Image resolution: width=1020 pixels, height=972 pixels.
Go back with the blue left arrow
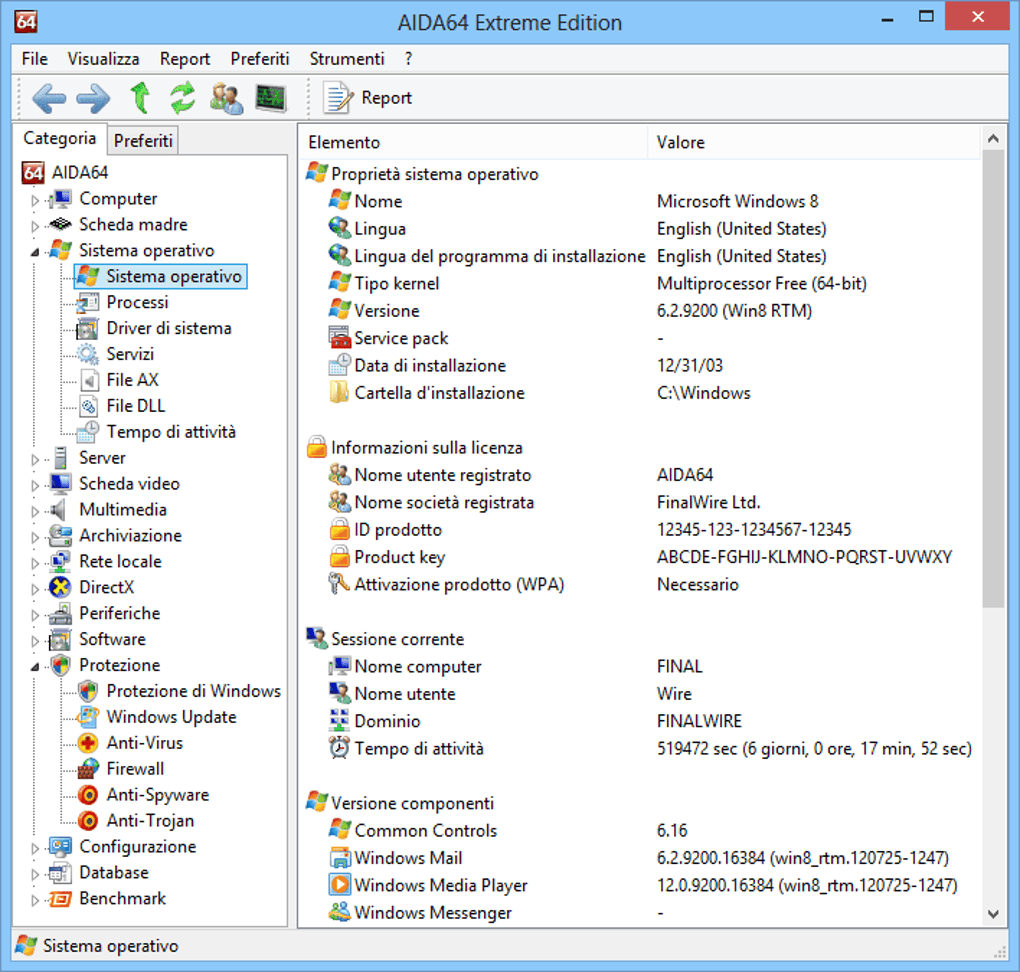point(49,98)
